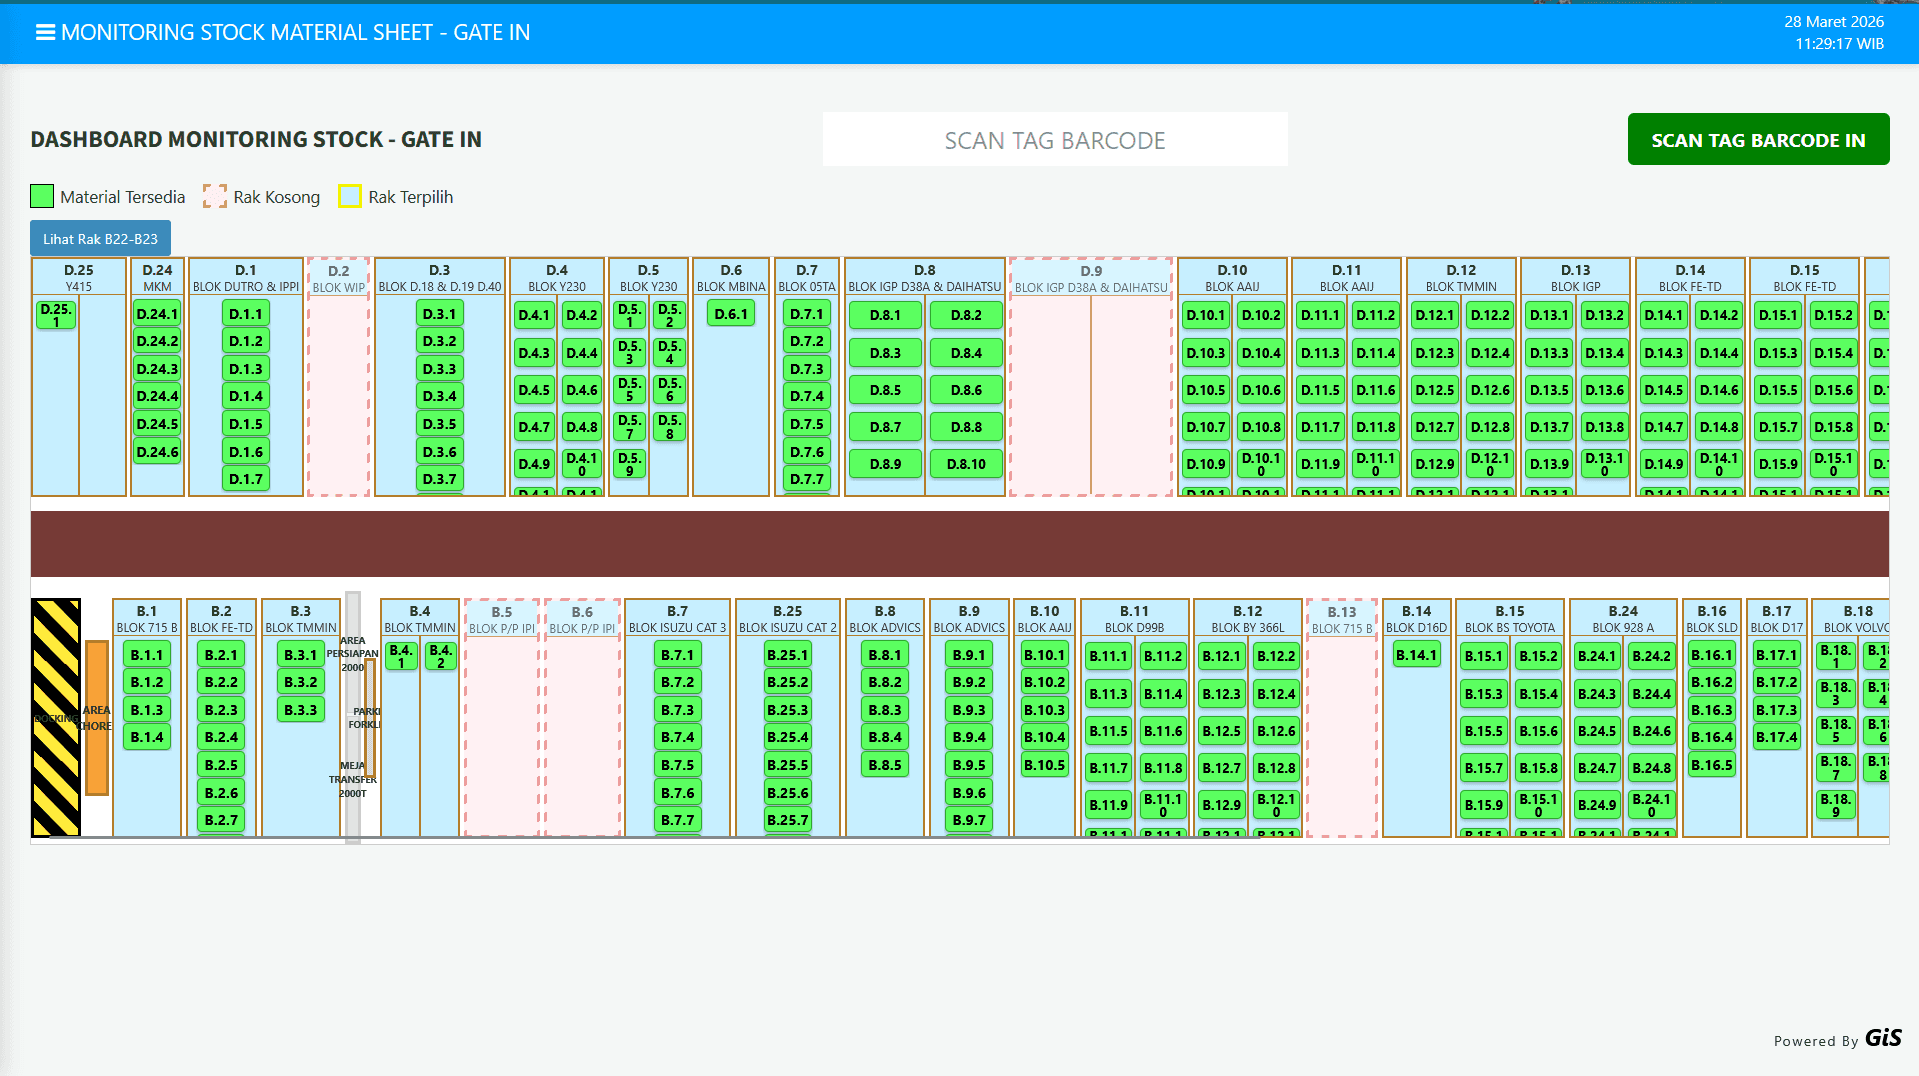Image resolution: width=1919 pixels, height=1076 pixels.
Task: Select rack slot B.14.1
Action: [x=1416, y=655]
